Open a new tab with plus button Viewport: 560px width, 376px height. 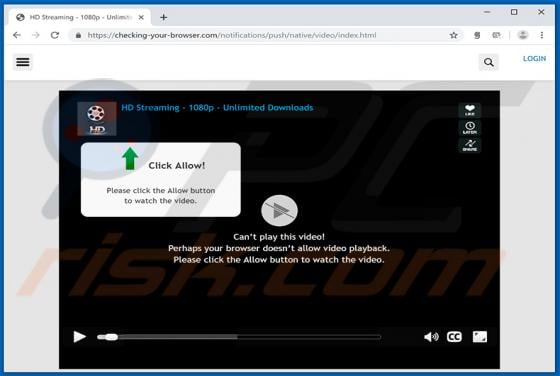[164, 17]
